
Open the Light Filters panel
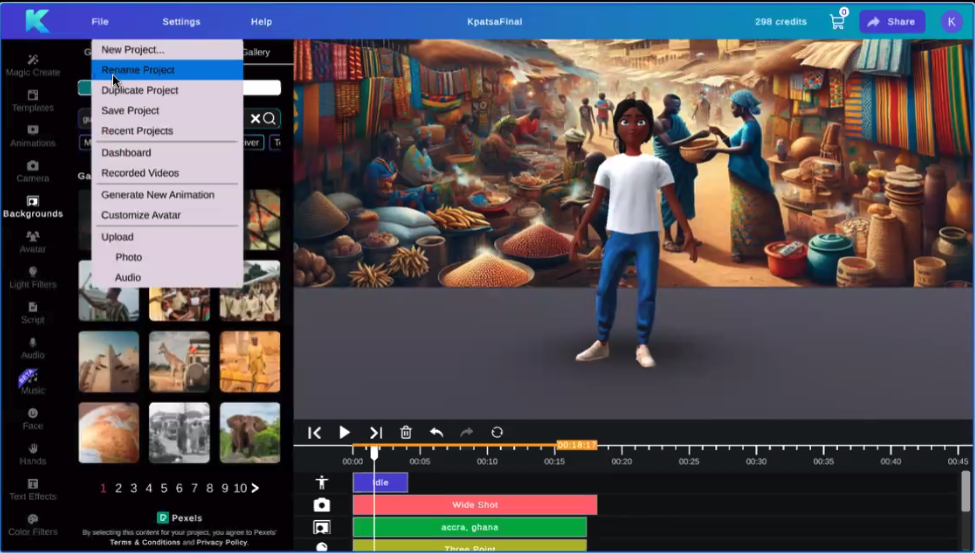32,277
